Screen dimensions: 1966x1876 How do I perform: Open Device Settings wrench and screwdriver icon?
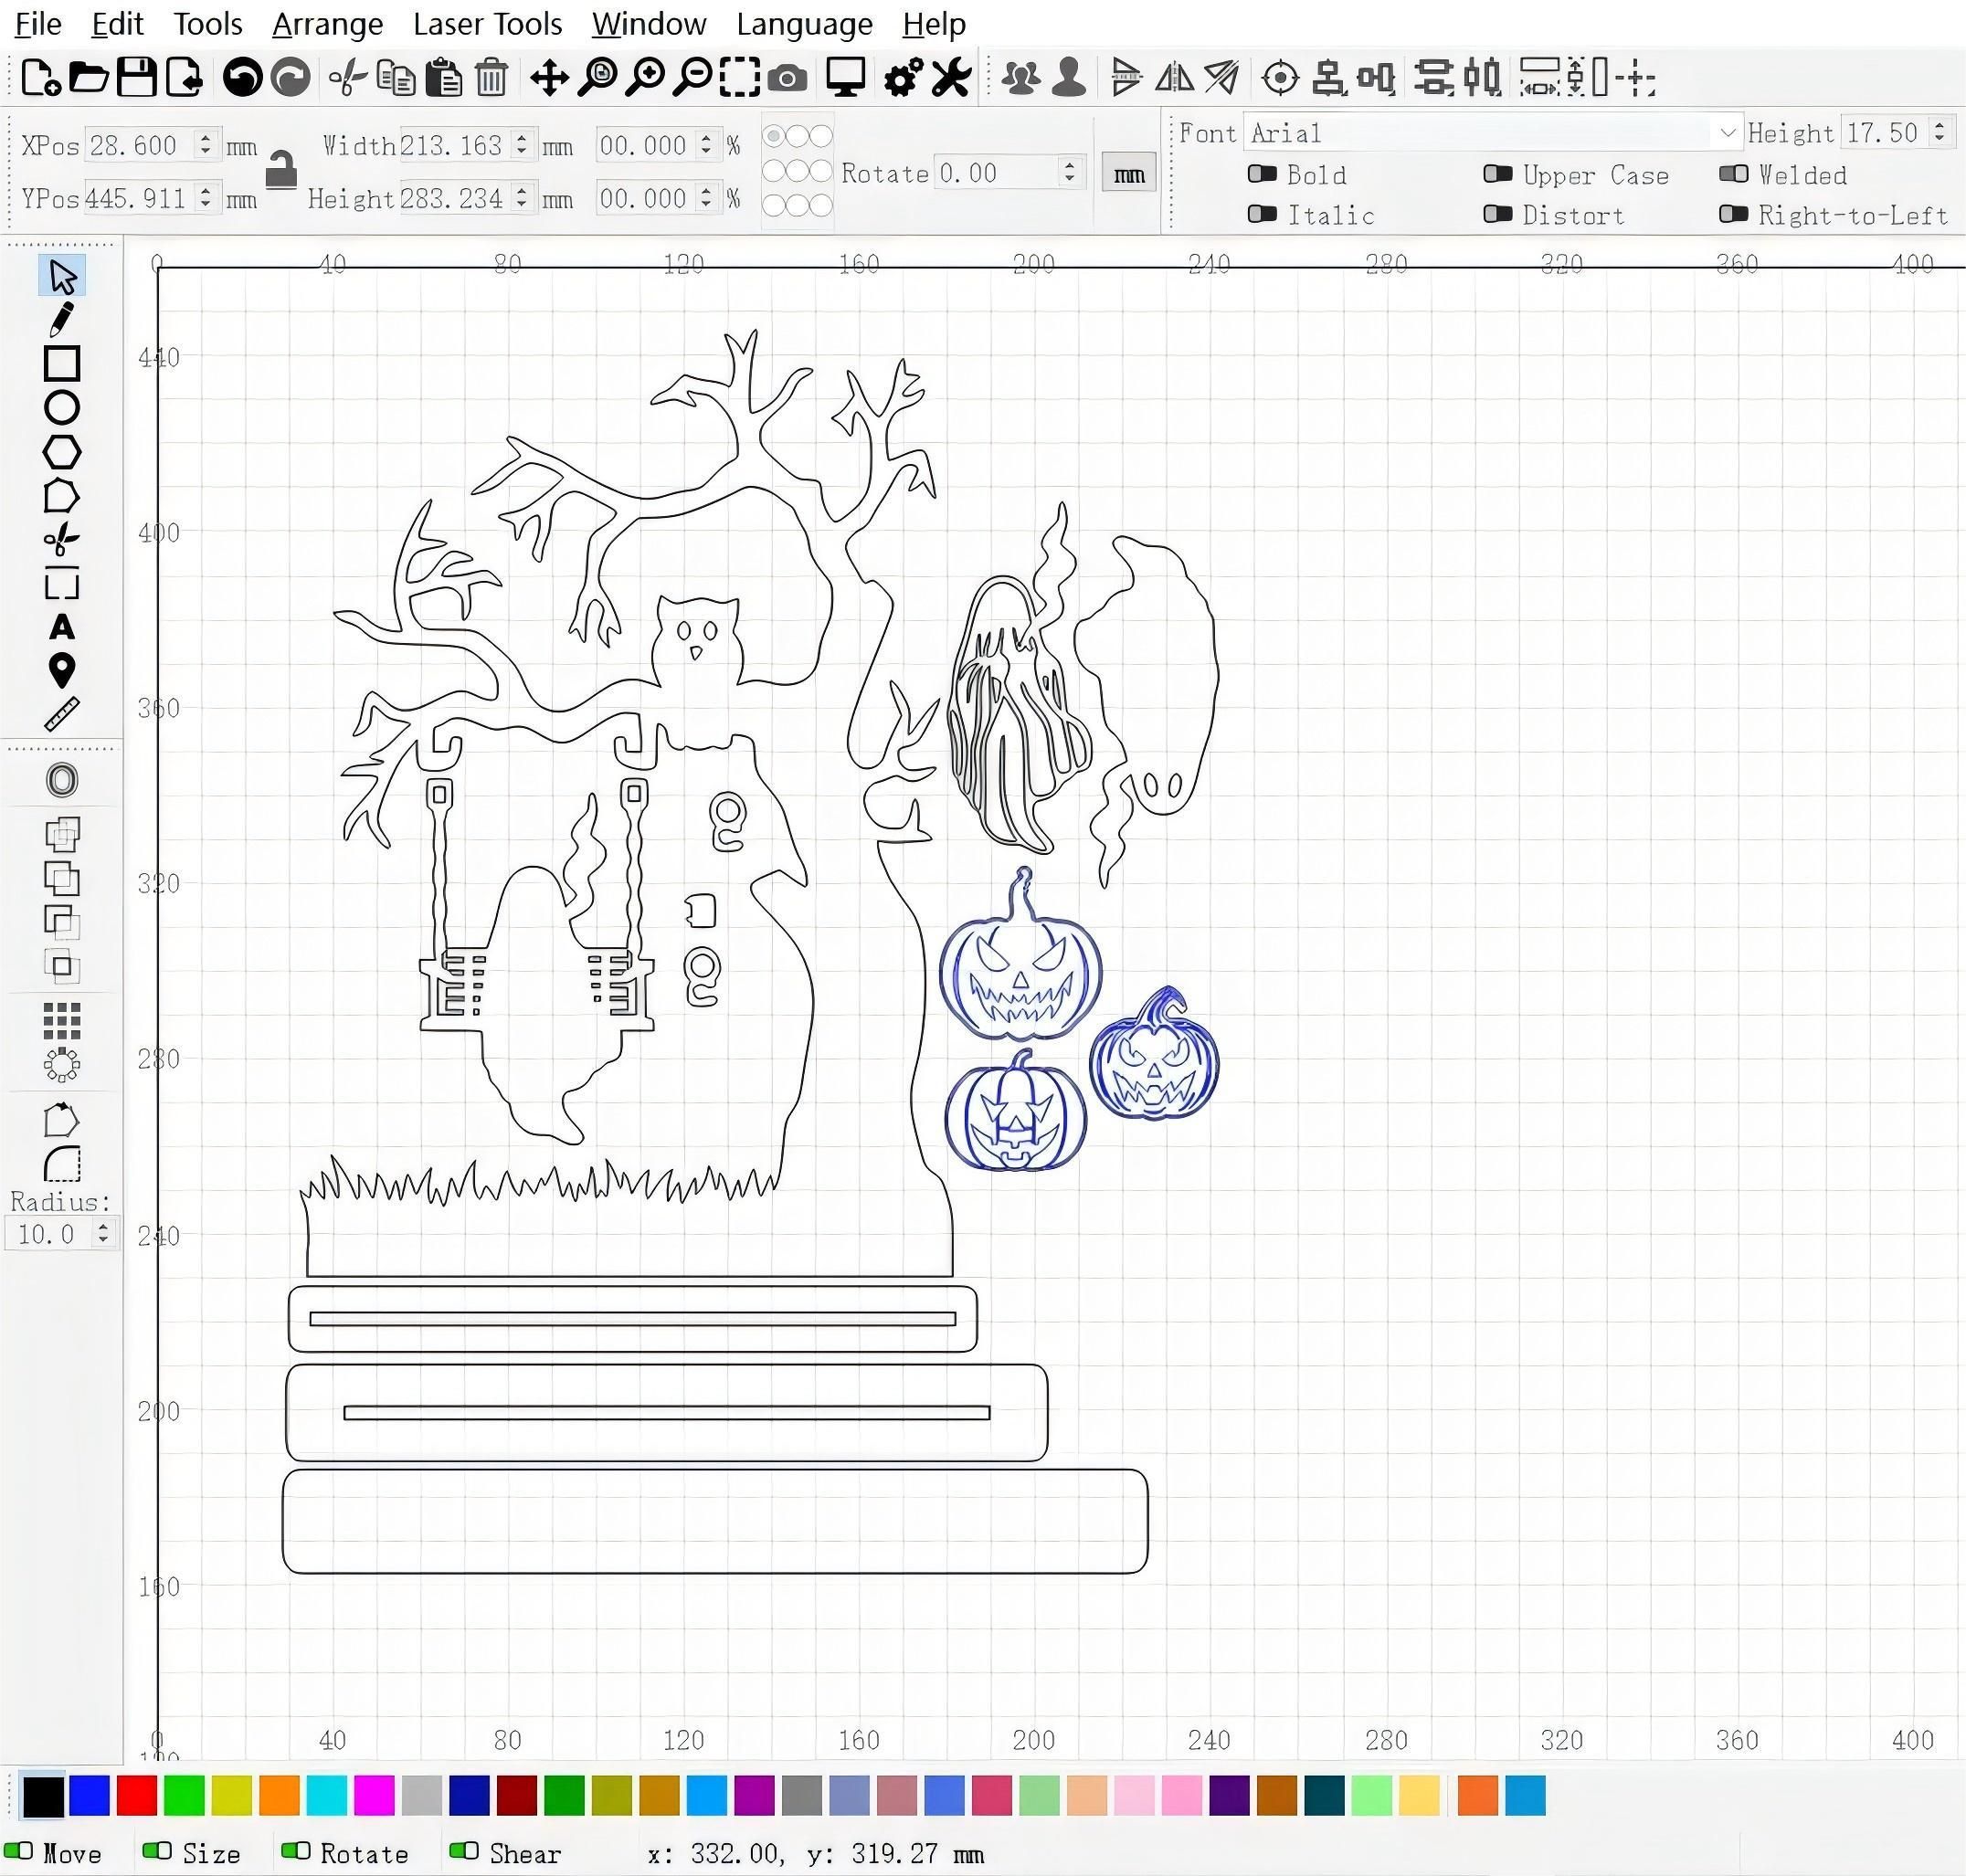click(951, 77)
